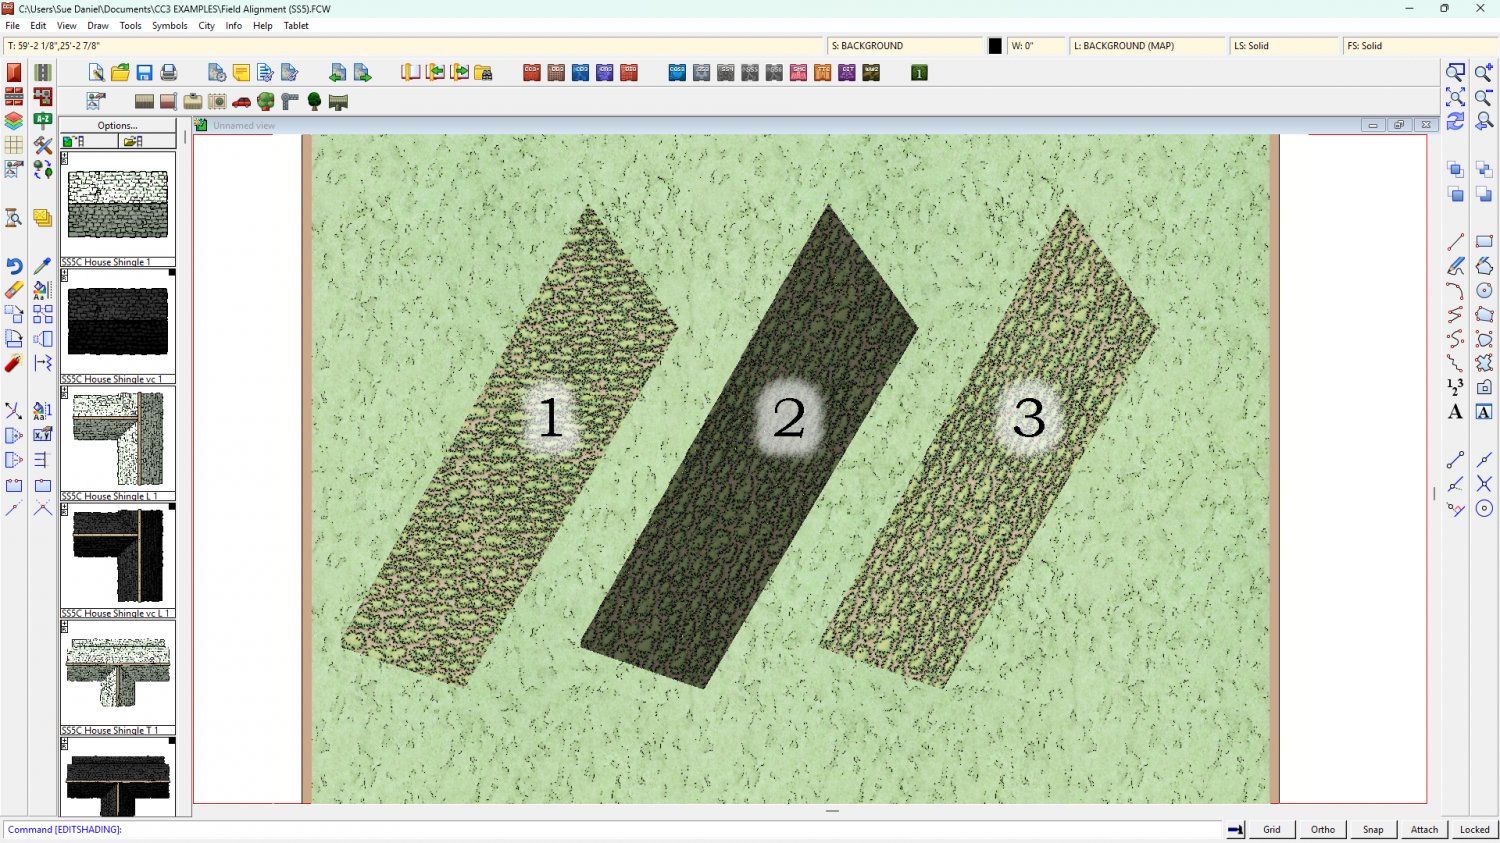Open the FS: Solid fill style selector
The width and height of the screenshot is (1500, 843).
[1400, 46]
